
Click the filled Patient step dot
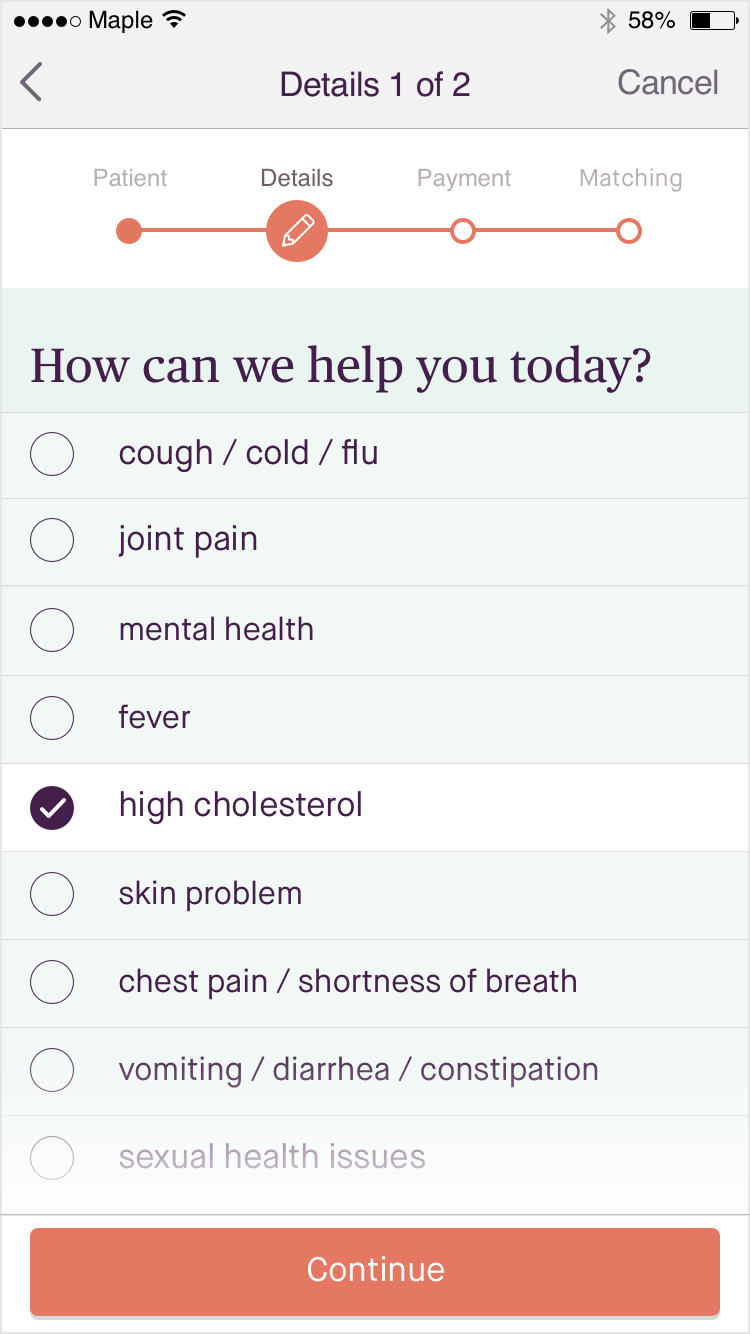point(129,231)
